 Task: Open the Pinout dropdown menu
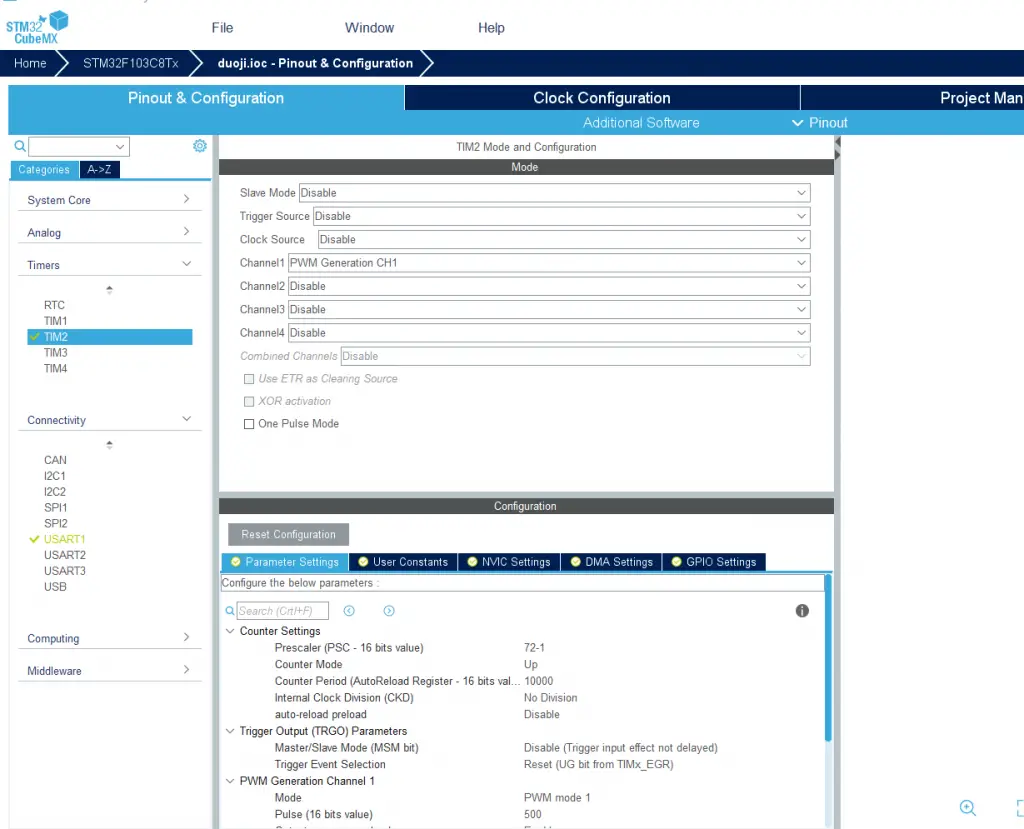[x=820, y=123]
